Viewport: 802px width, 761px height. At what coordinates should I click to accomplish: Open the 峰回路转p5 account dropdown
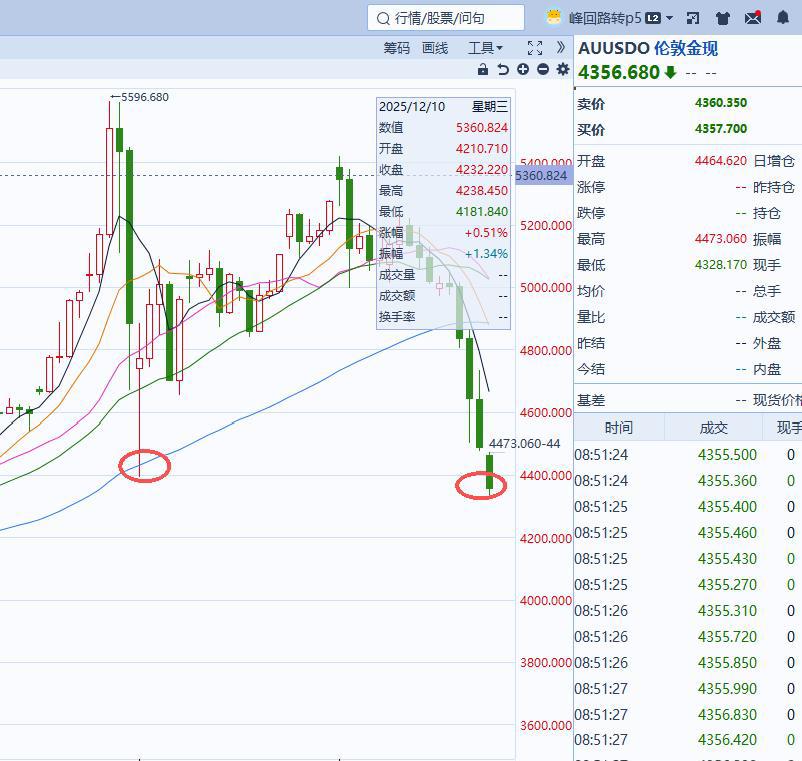coord(611,18)
